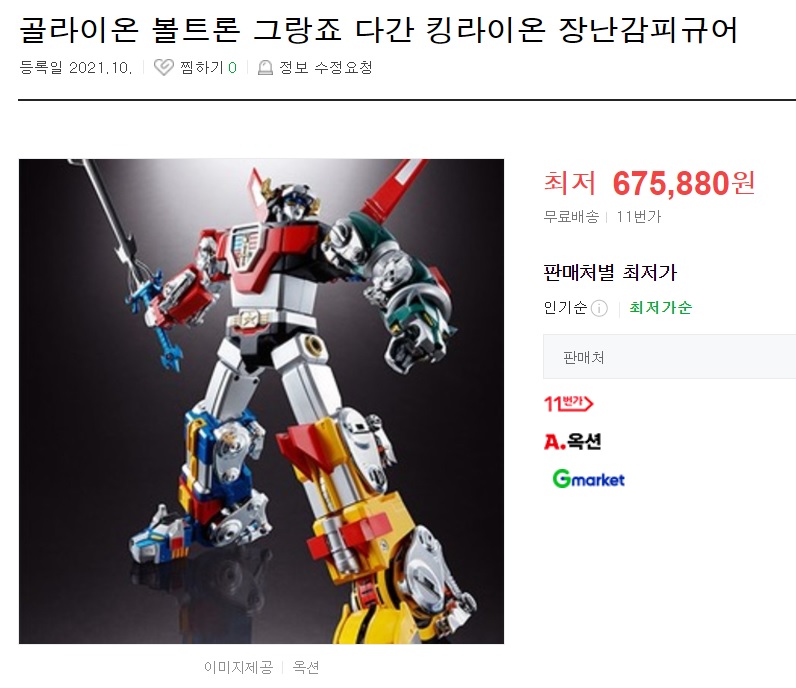Click the info icon next to 인기순
This screenshot has height=688, width=796.
click(x=599, y=308)
